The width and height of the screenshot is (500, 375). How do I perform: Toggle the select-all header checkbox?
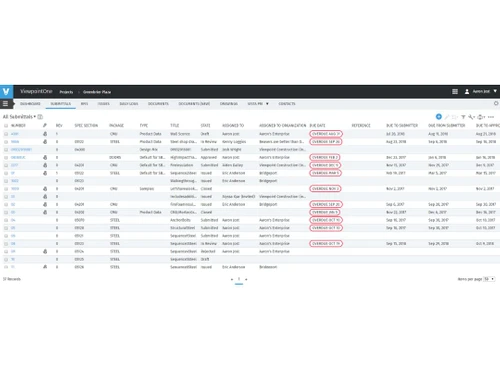pos(6,126)
